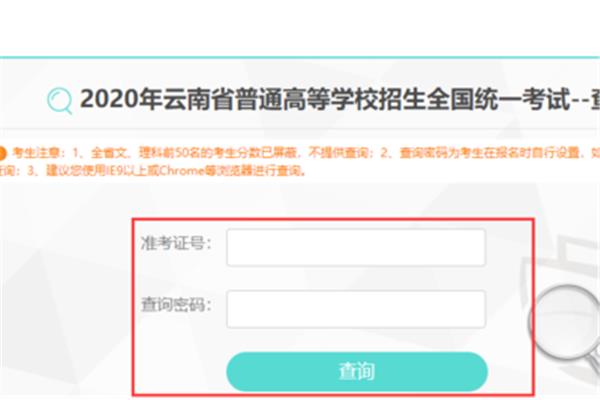Click the 准考证号 field label
600x400 pixels.
176,243
